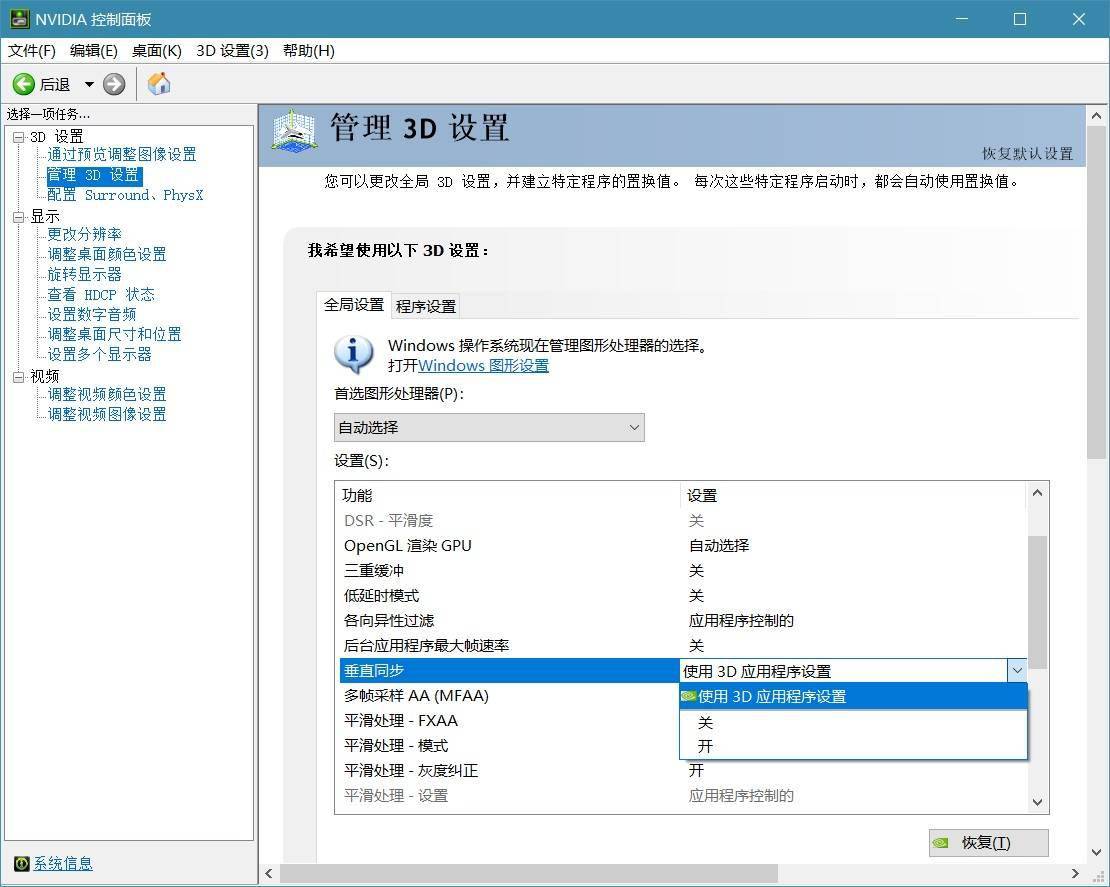1110x887 pixels.
Task: Open 调整桌面颜色设置 task
Action: tap(107, 254)
